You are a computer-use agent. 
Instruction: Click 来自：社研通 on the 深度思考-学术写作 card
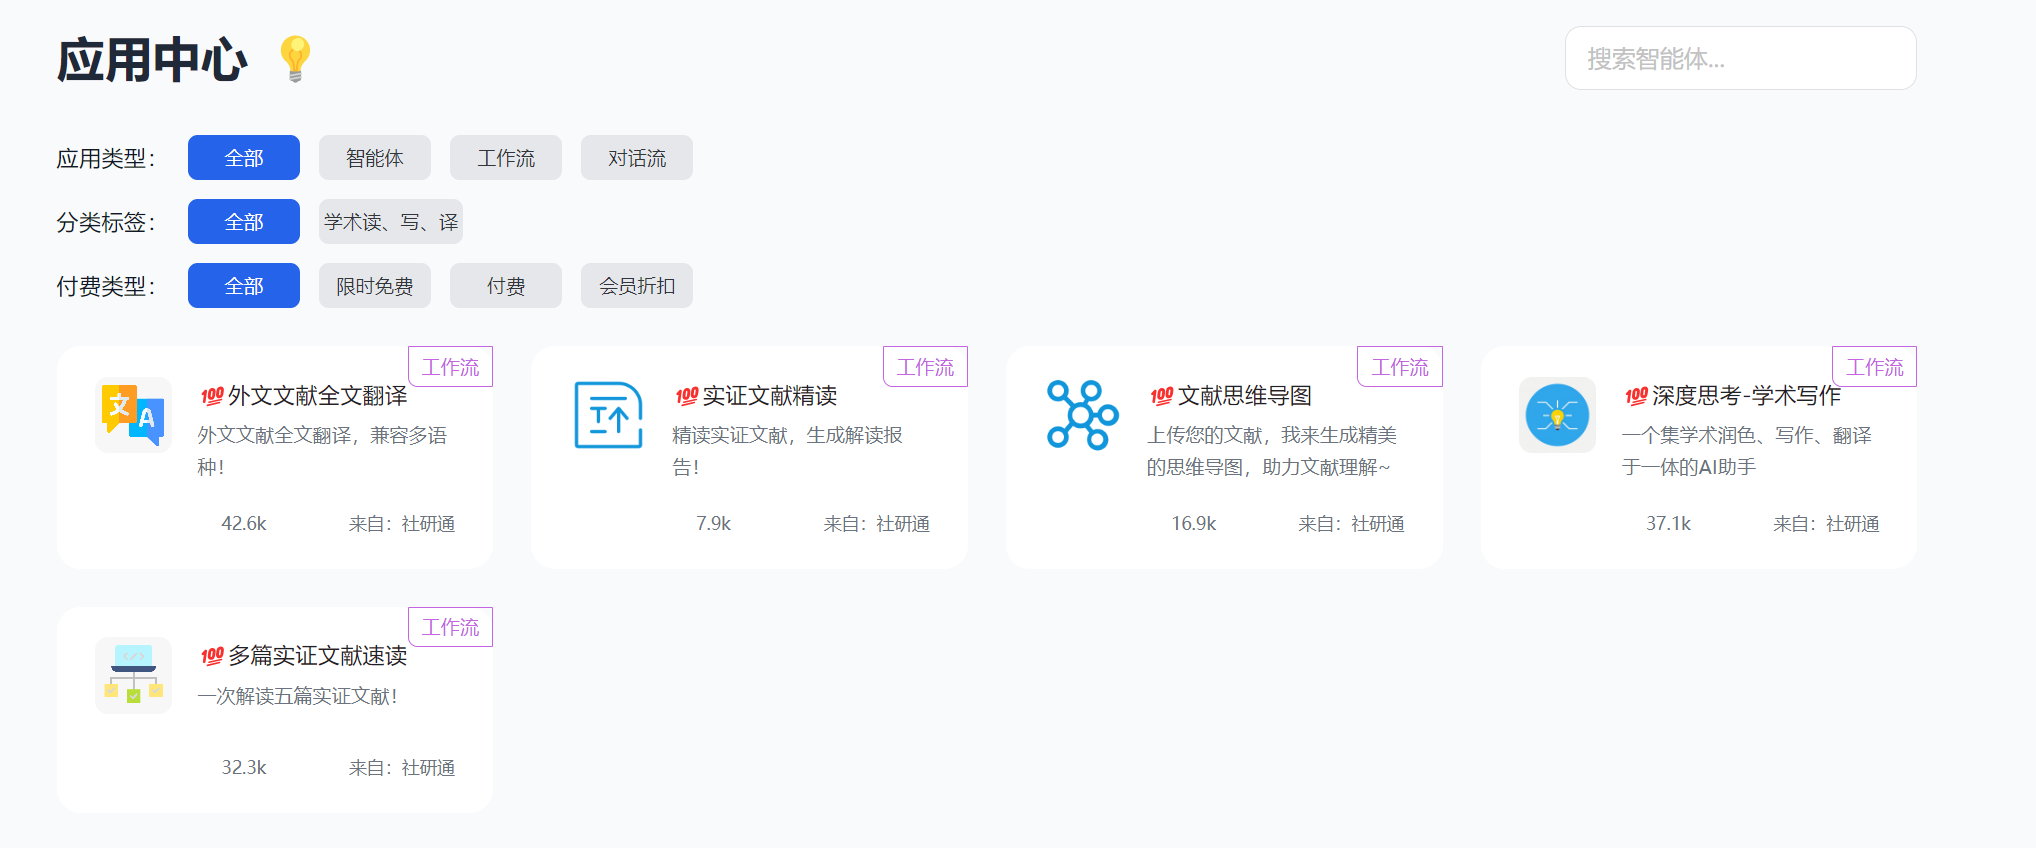click(x=1827, y=524)
